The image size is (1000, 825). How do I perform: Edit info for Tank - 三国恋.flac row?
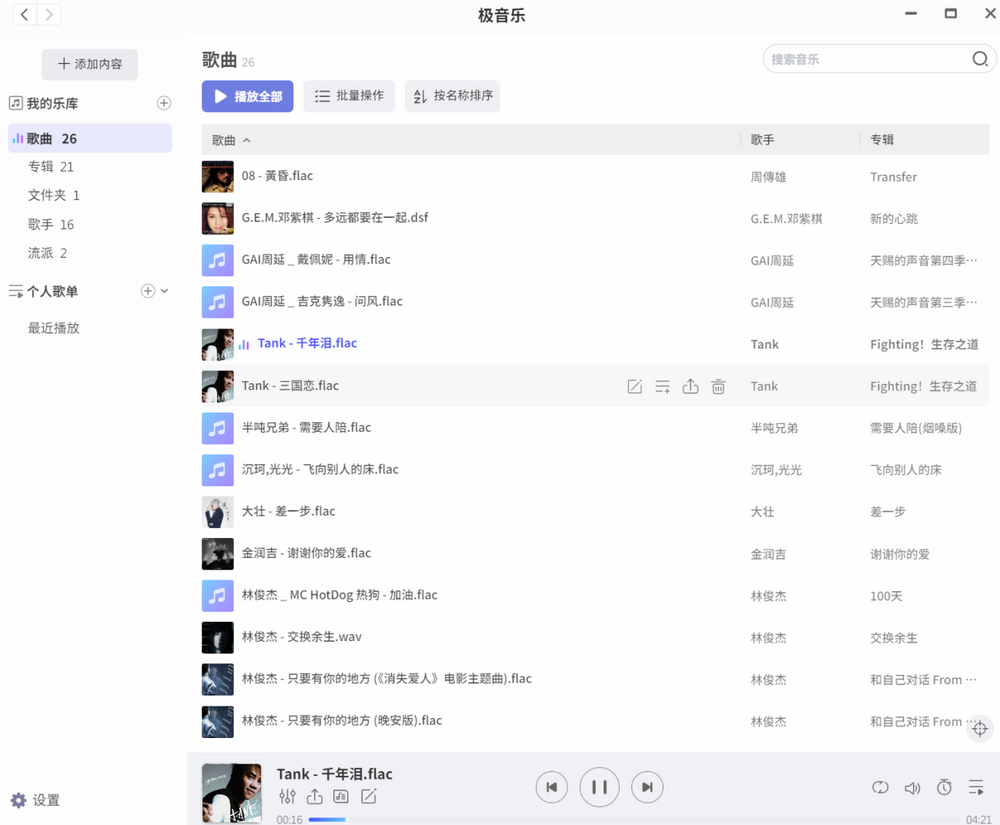634,387
